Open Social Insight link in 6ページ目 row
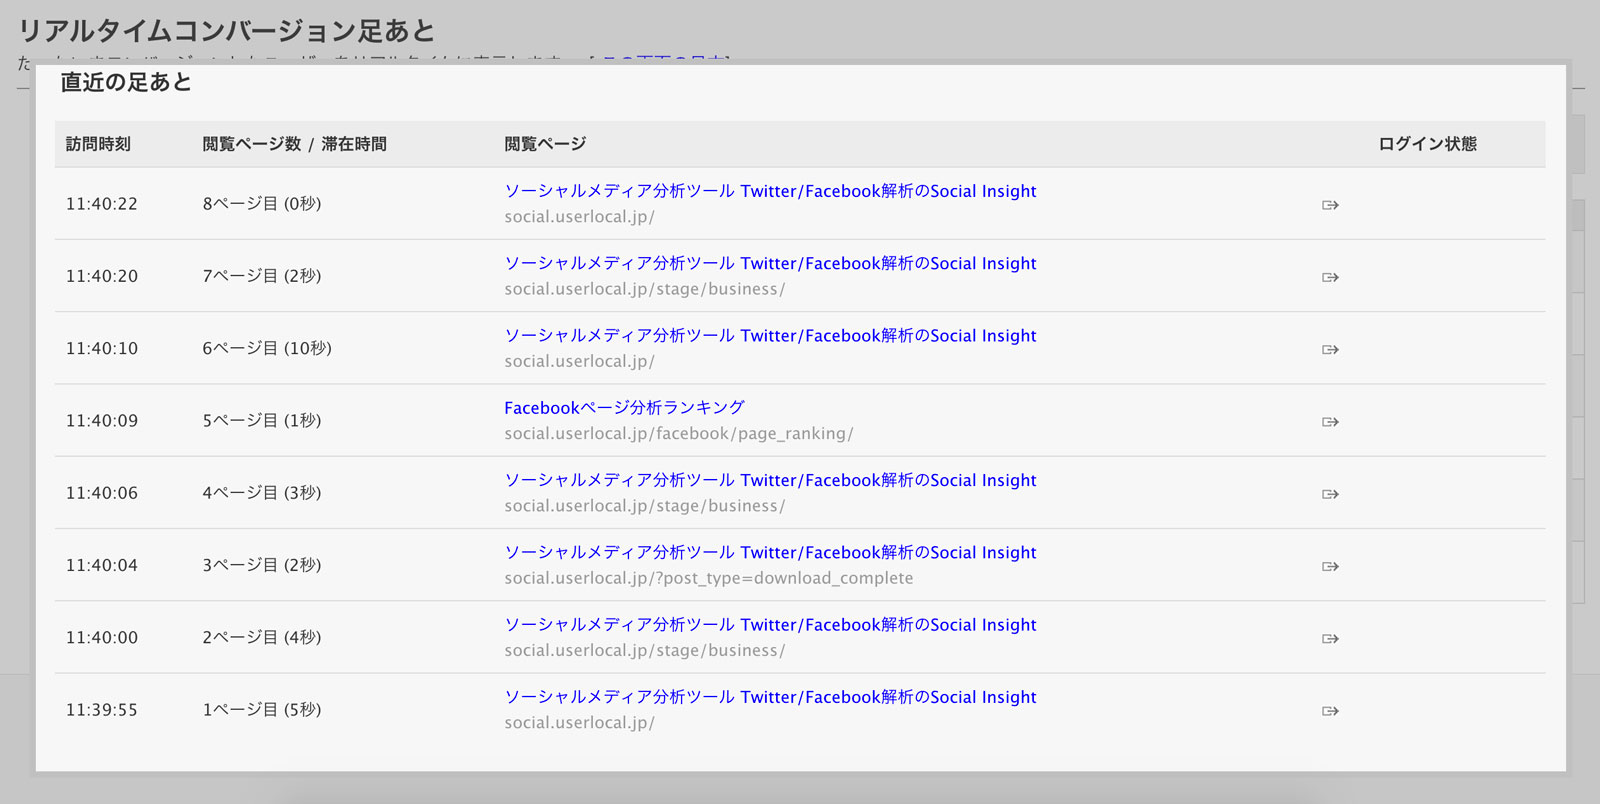 [770, 335]
